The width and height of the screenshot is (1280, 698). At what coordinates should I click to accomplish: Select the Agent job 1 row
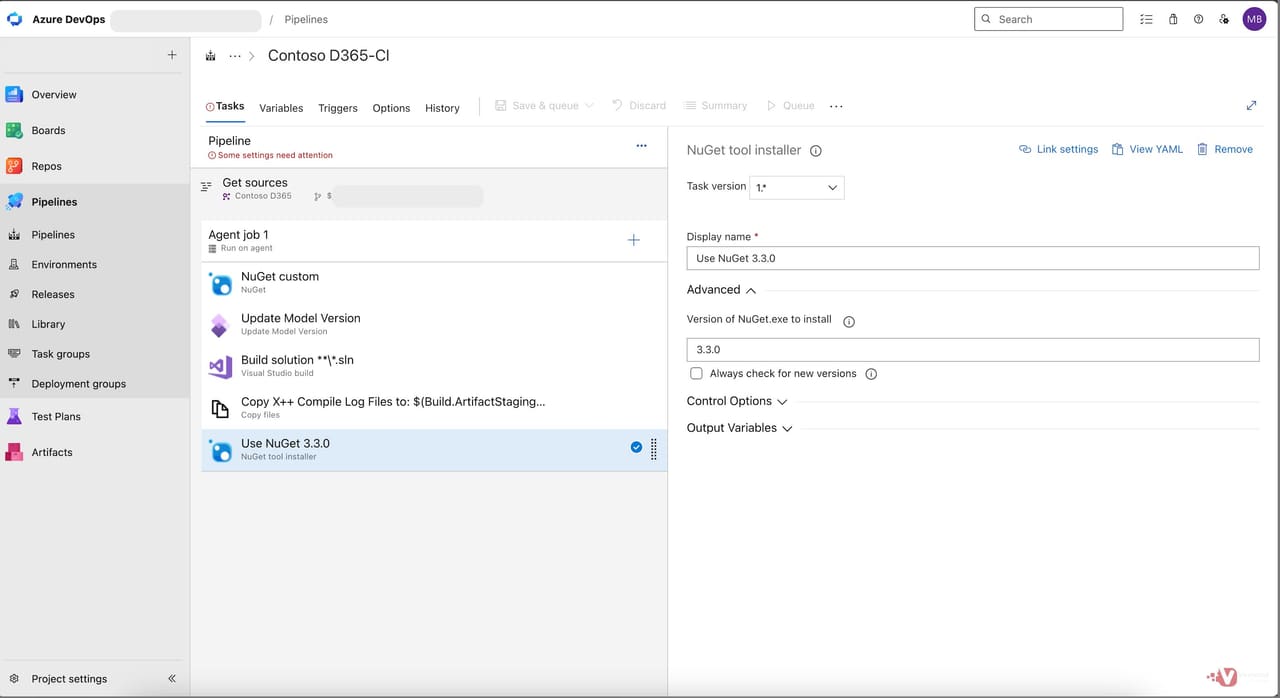(434, 240)
